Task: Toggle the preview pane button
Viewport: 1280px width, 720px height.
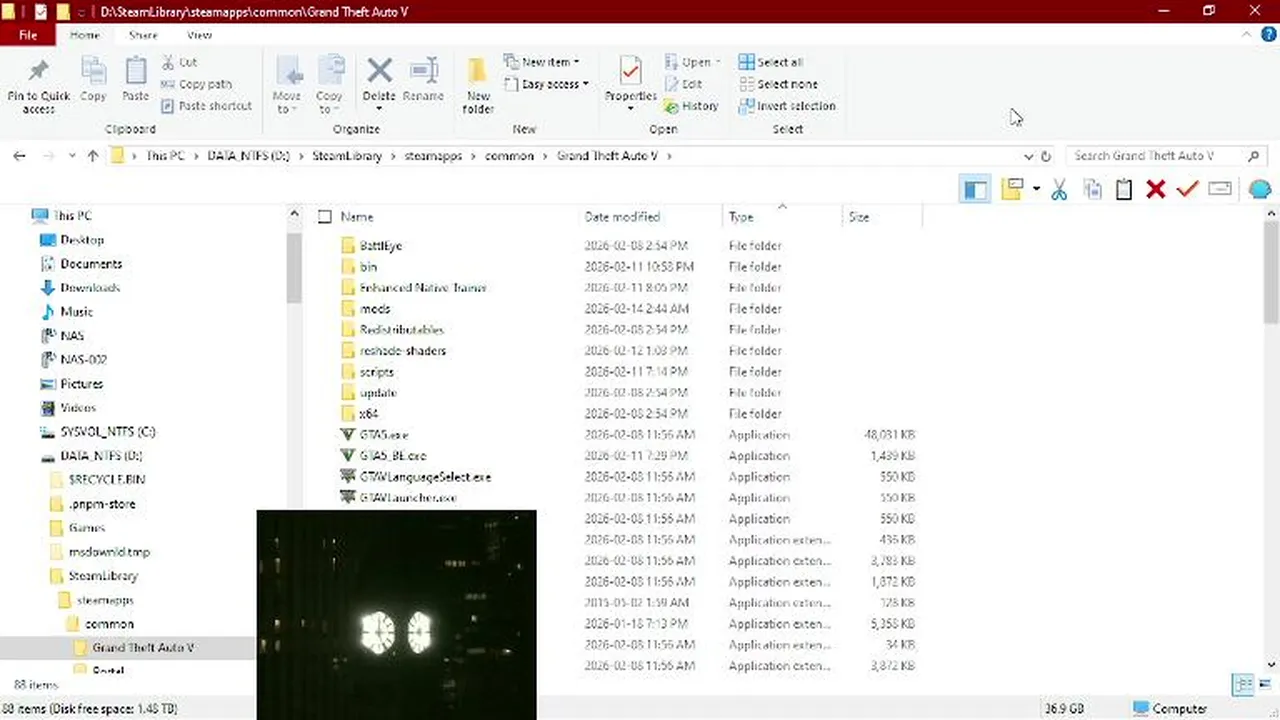Action: click(975, 189)
